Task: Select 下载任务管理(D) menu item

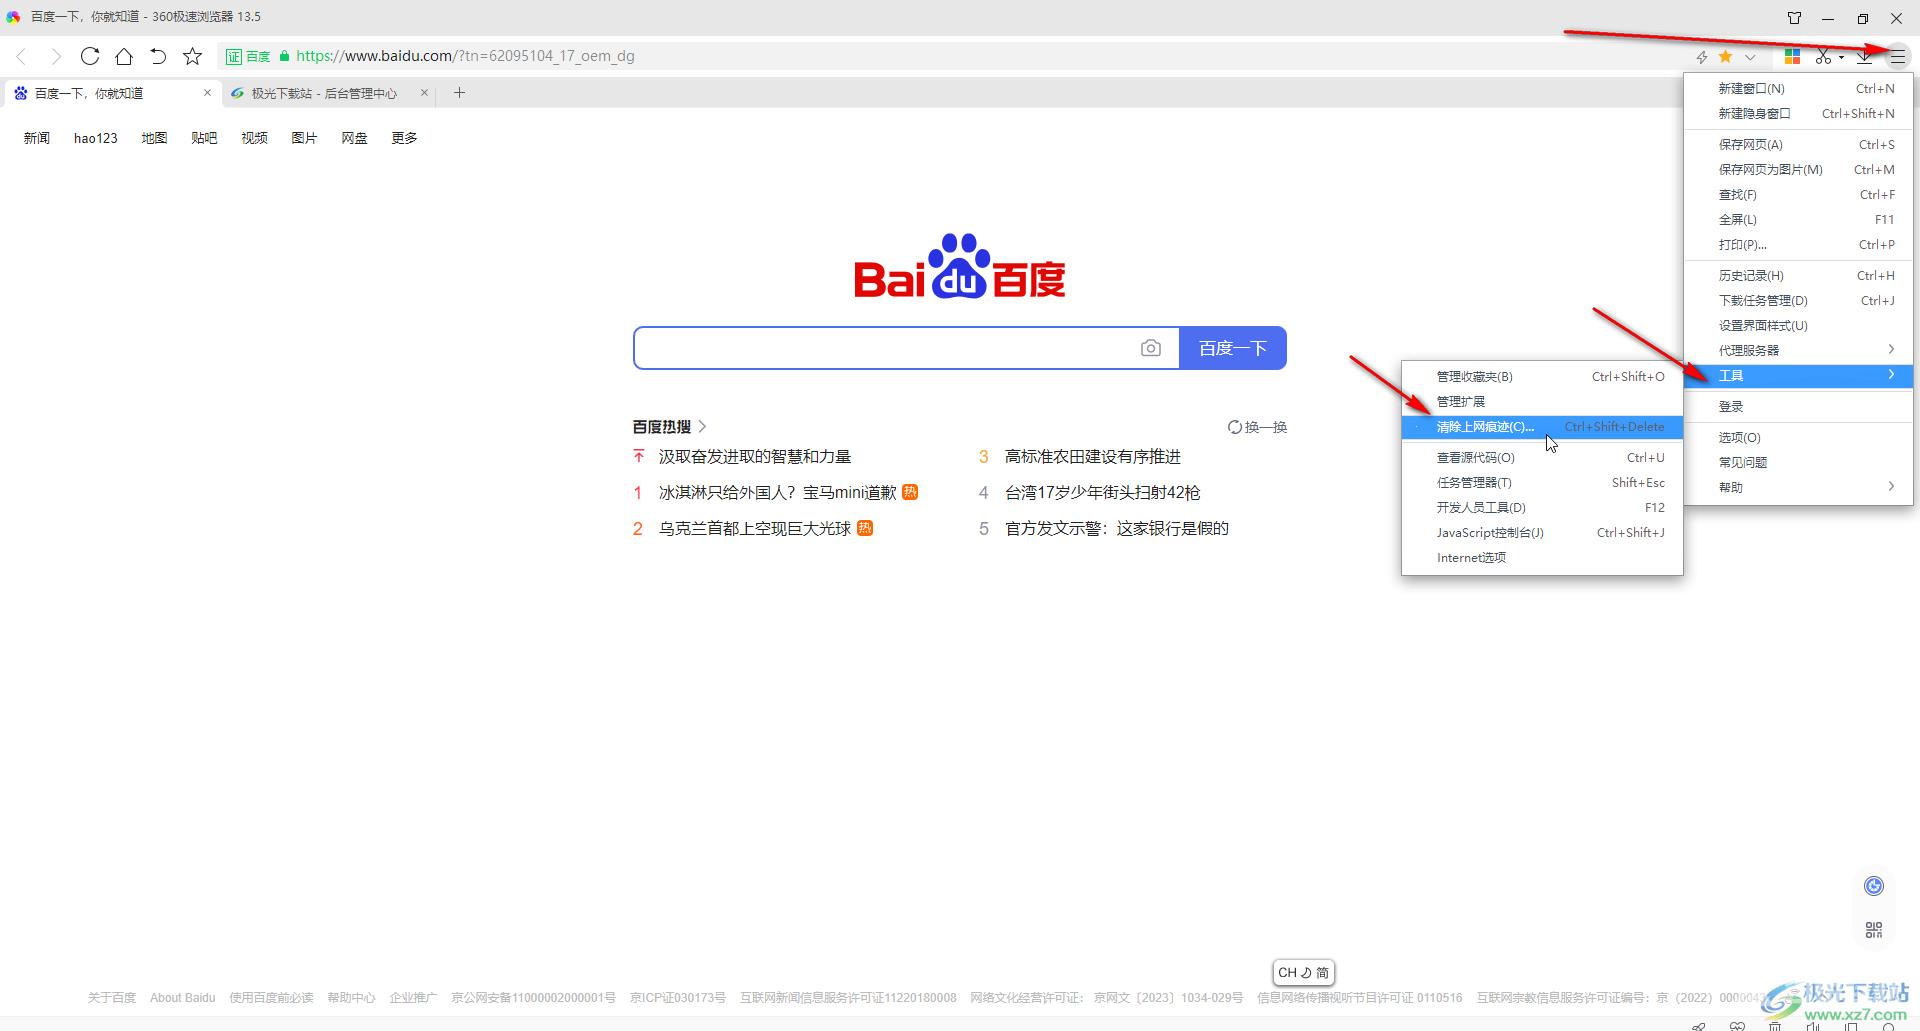Action: [x=1798, y=300]
